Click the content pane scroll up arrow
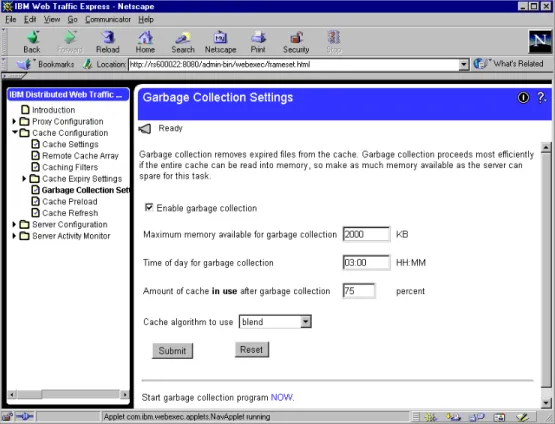 click(546, 147)
